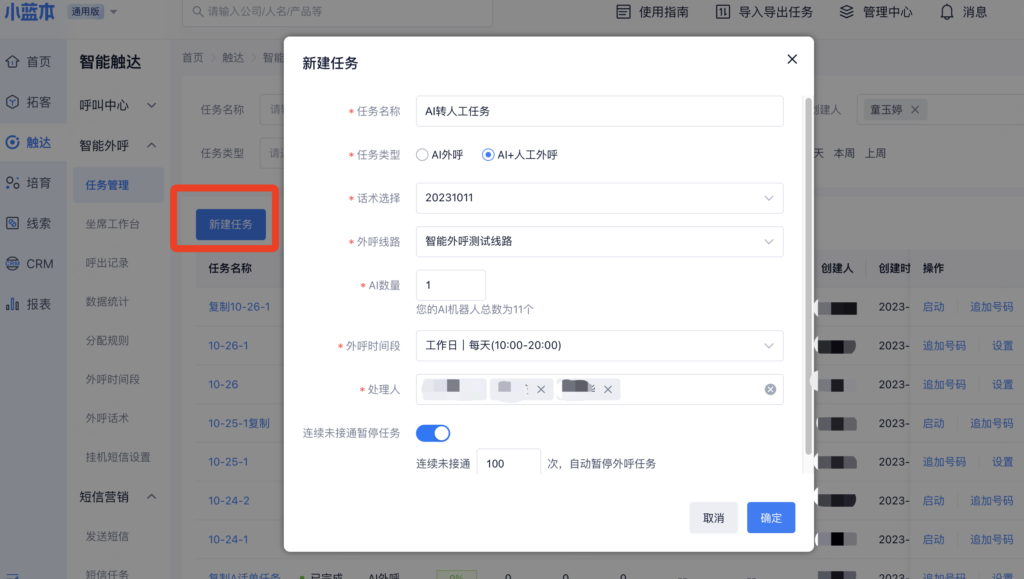Select the AI+人工外呼 radio option
The width and height of the screenshot is (1024, 579).
(x=488, y=155)
